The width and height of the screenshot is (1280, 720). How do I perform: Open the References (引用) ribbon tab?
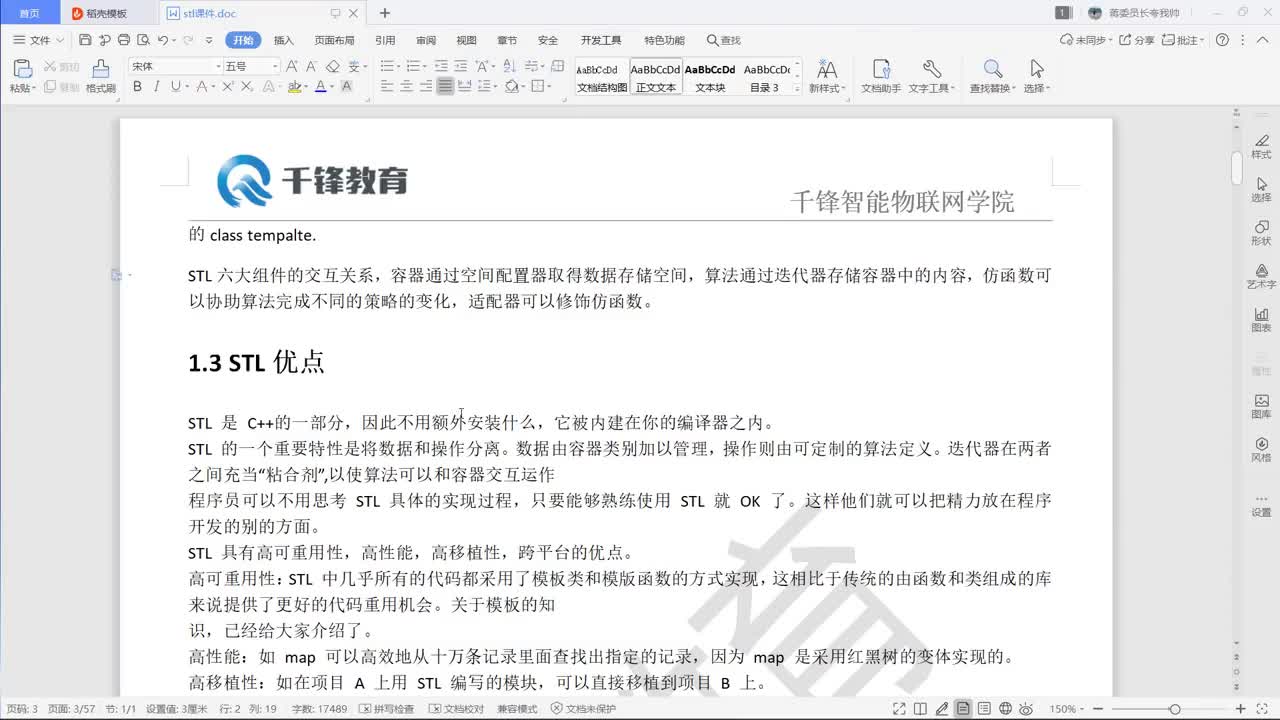[x=385, y=40]
